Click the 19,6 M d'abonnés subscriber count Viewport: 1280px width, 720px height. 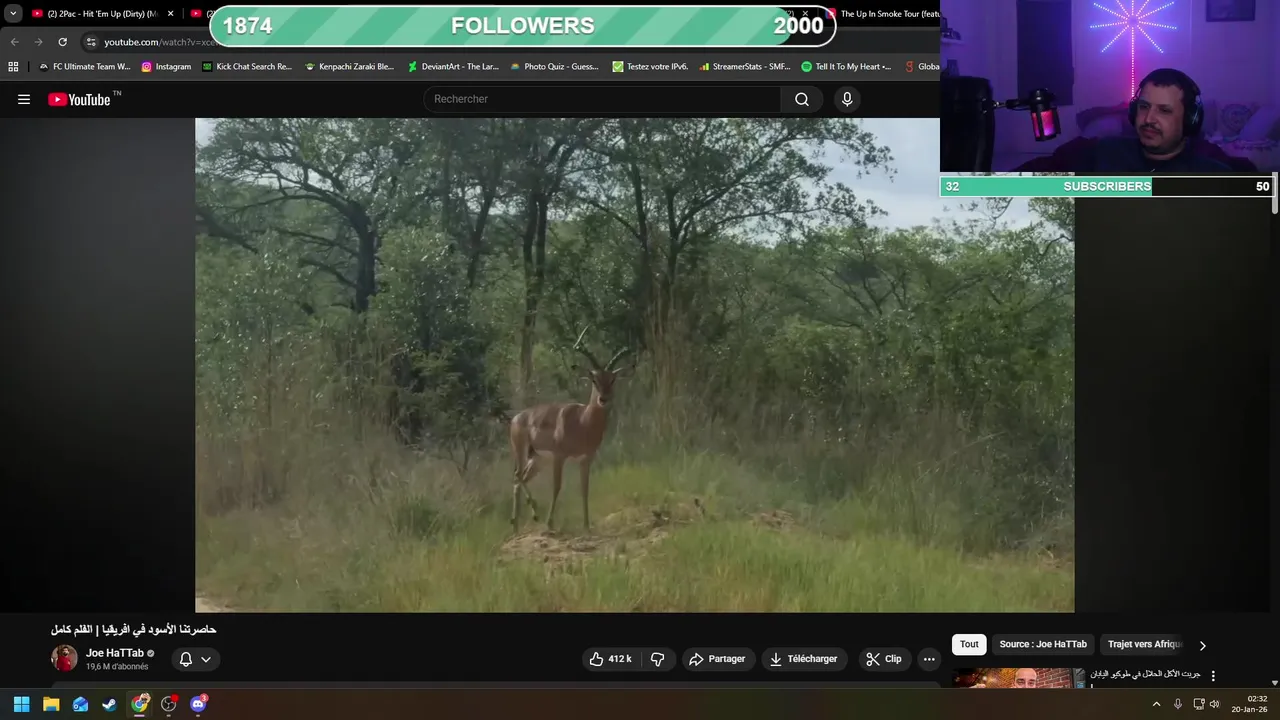coord(117,666)
